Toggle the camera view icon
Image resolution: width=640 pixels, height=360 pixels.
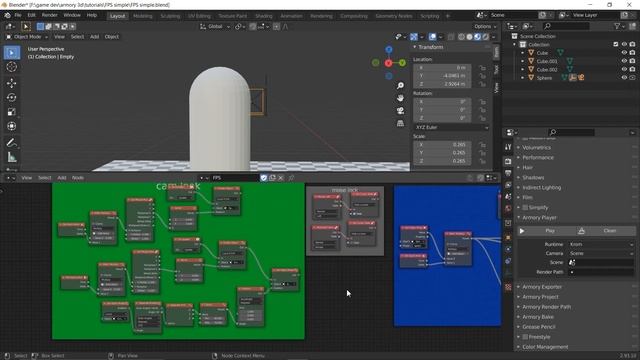pos(400,111)
